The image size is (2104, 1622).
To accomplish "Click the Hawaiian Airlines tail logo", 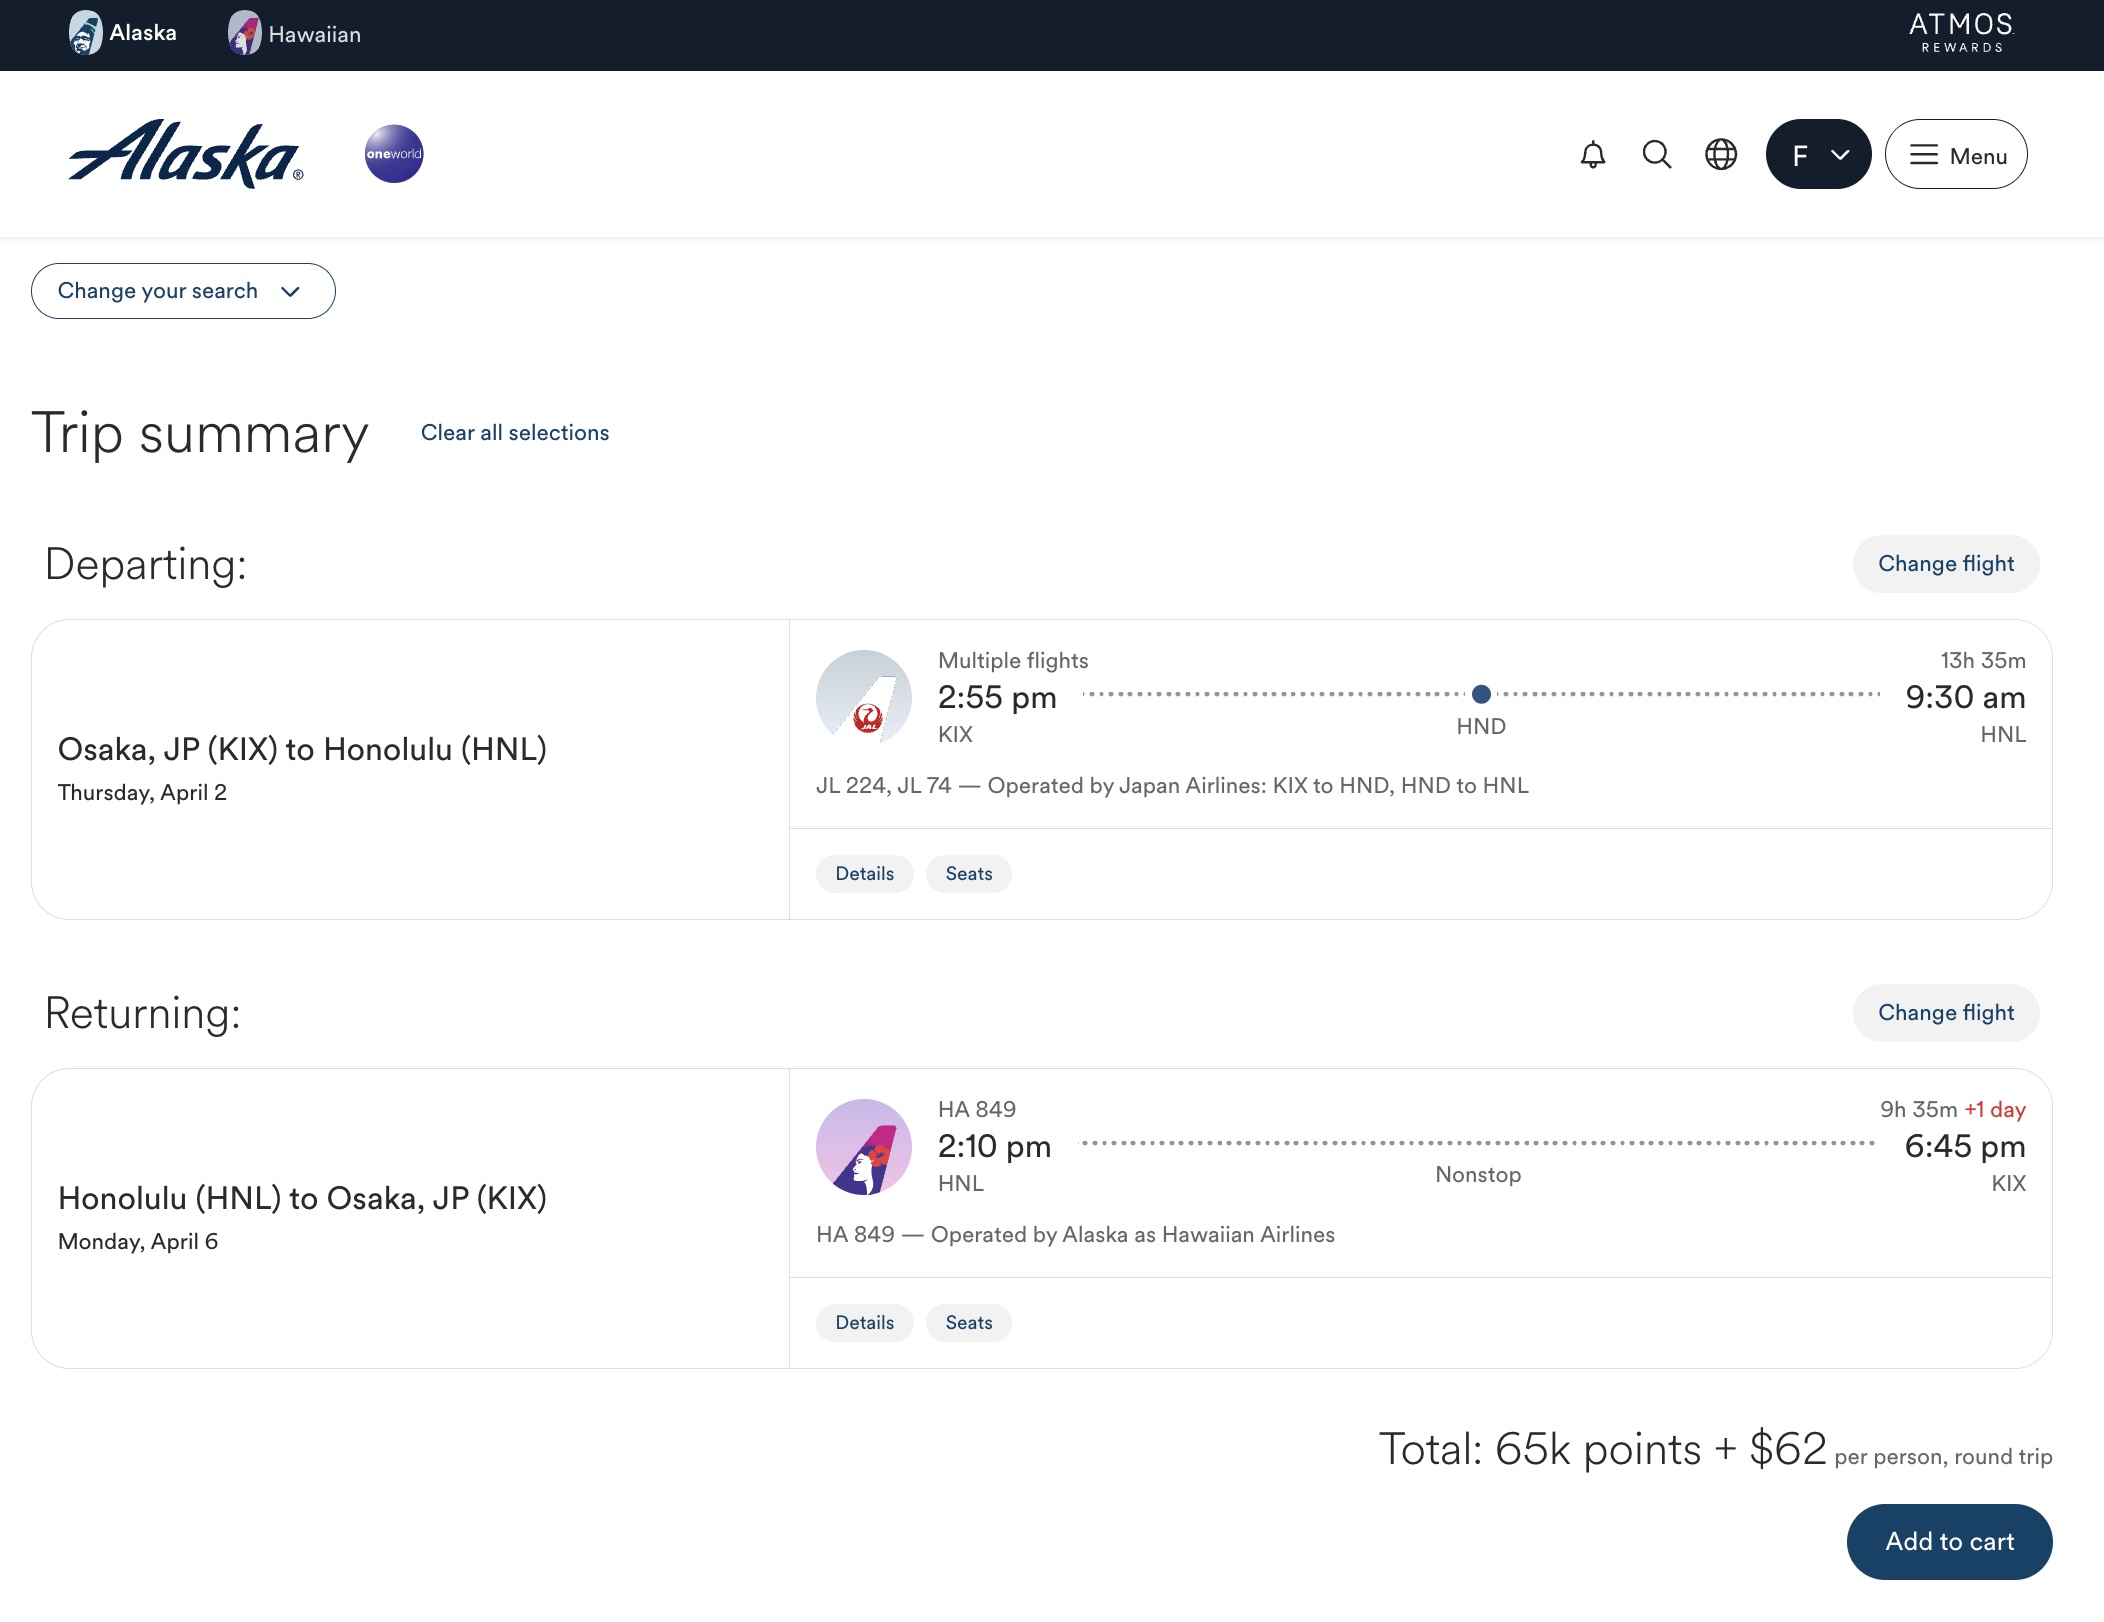I will click(864, 1147).
